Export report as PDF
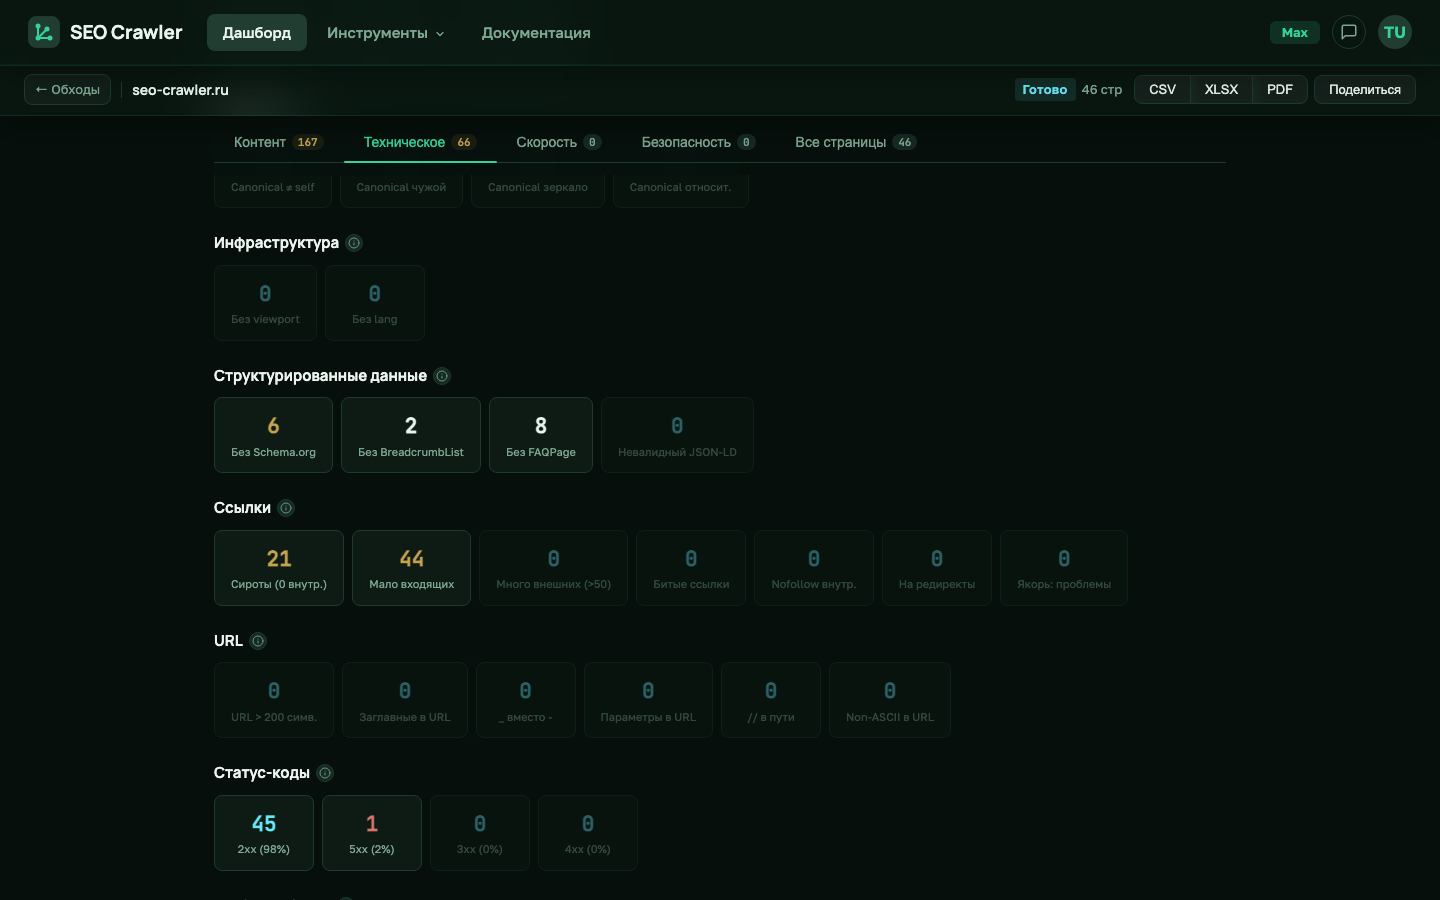1440x900 pixels. (1280, 90)
